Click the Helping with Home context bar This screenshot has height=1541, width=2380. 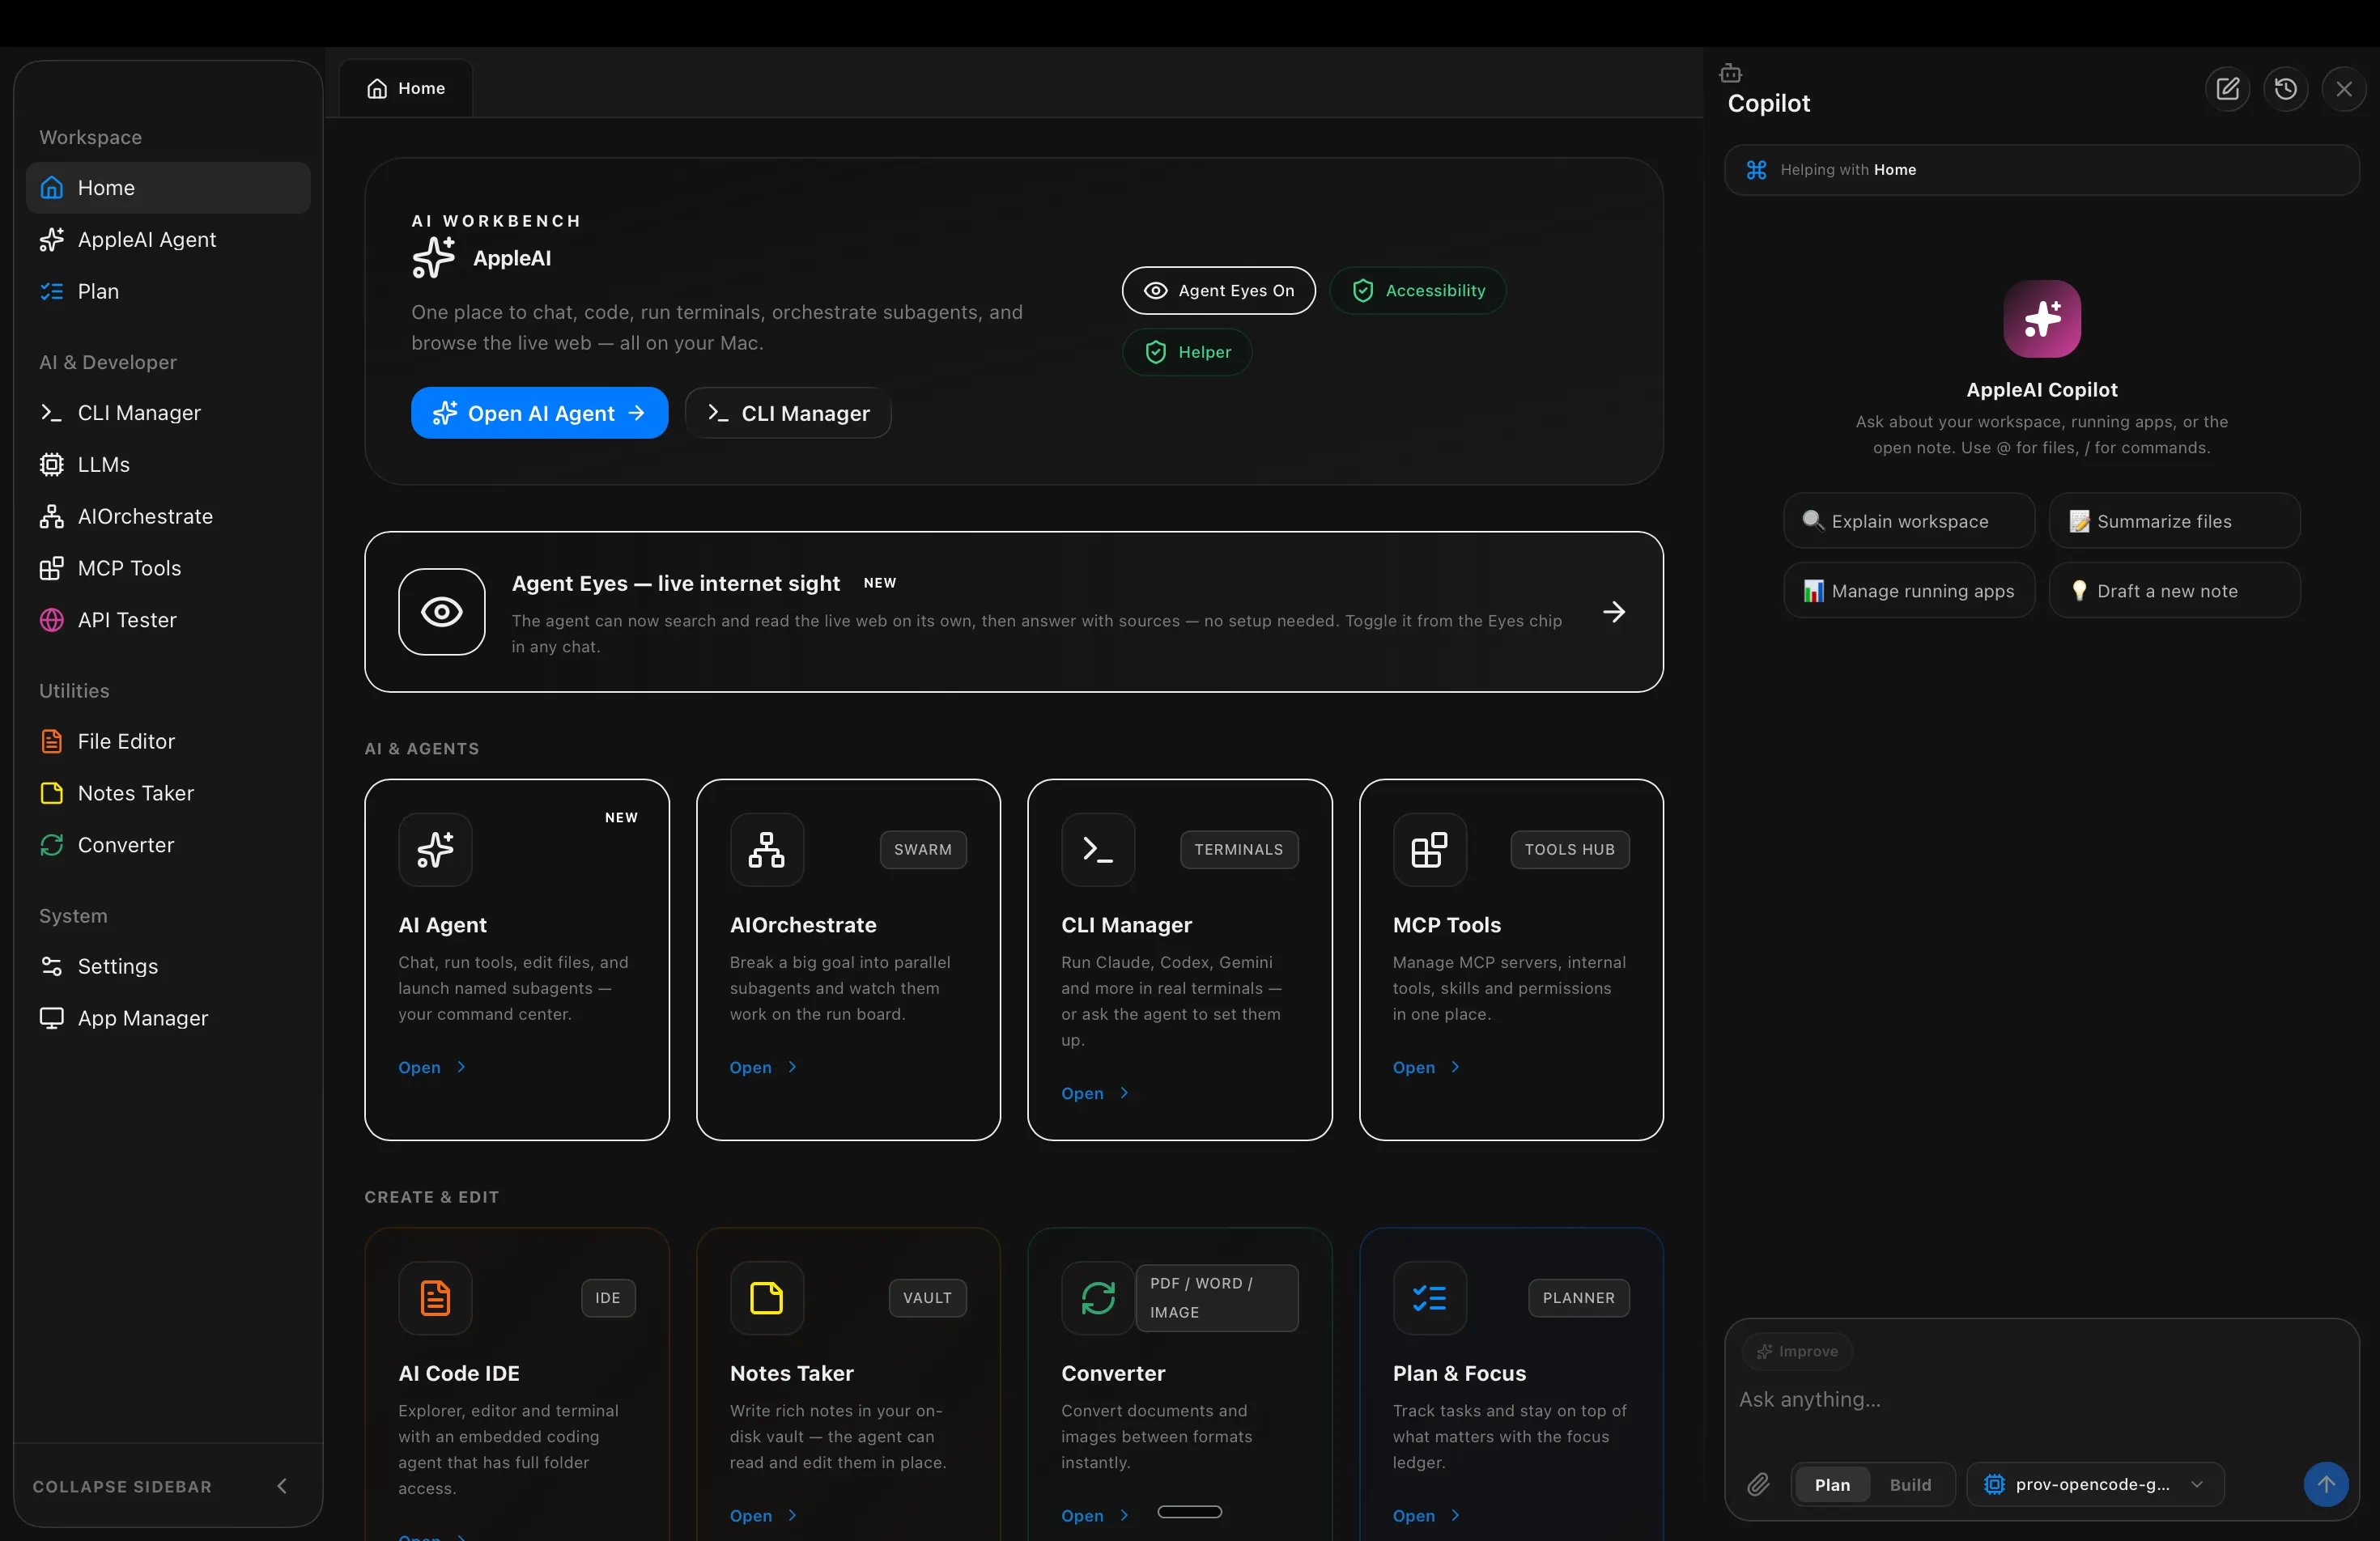click(2041, 170)
